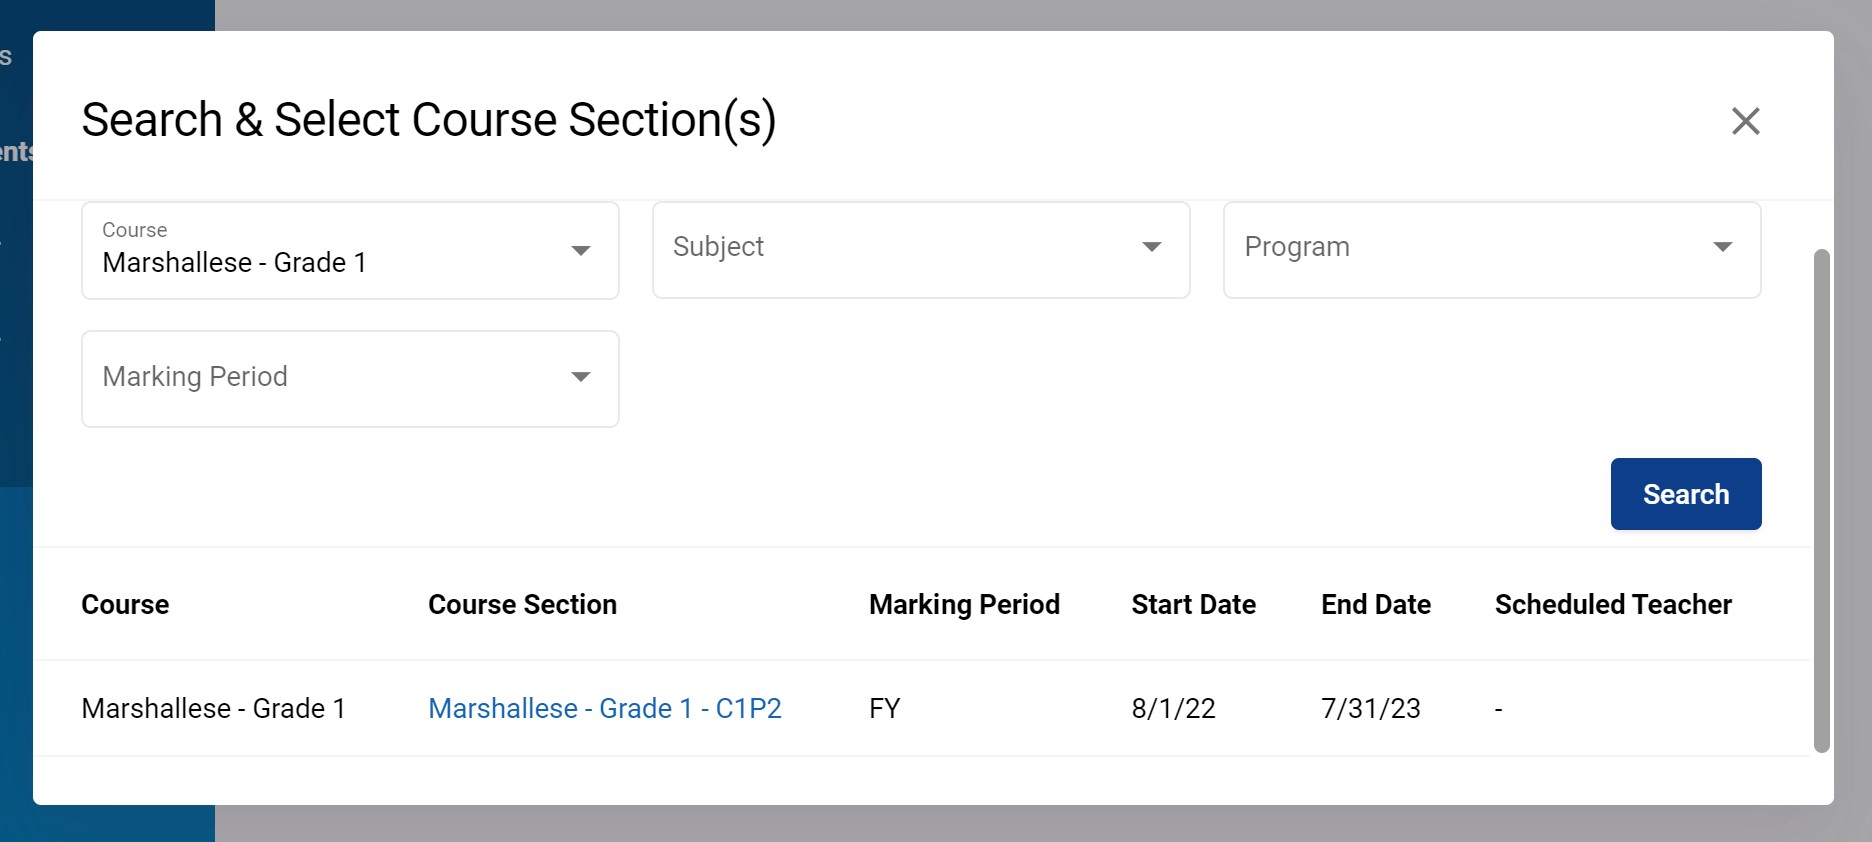Click the Program field label

click(1297, 247)
